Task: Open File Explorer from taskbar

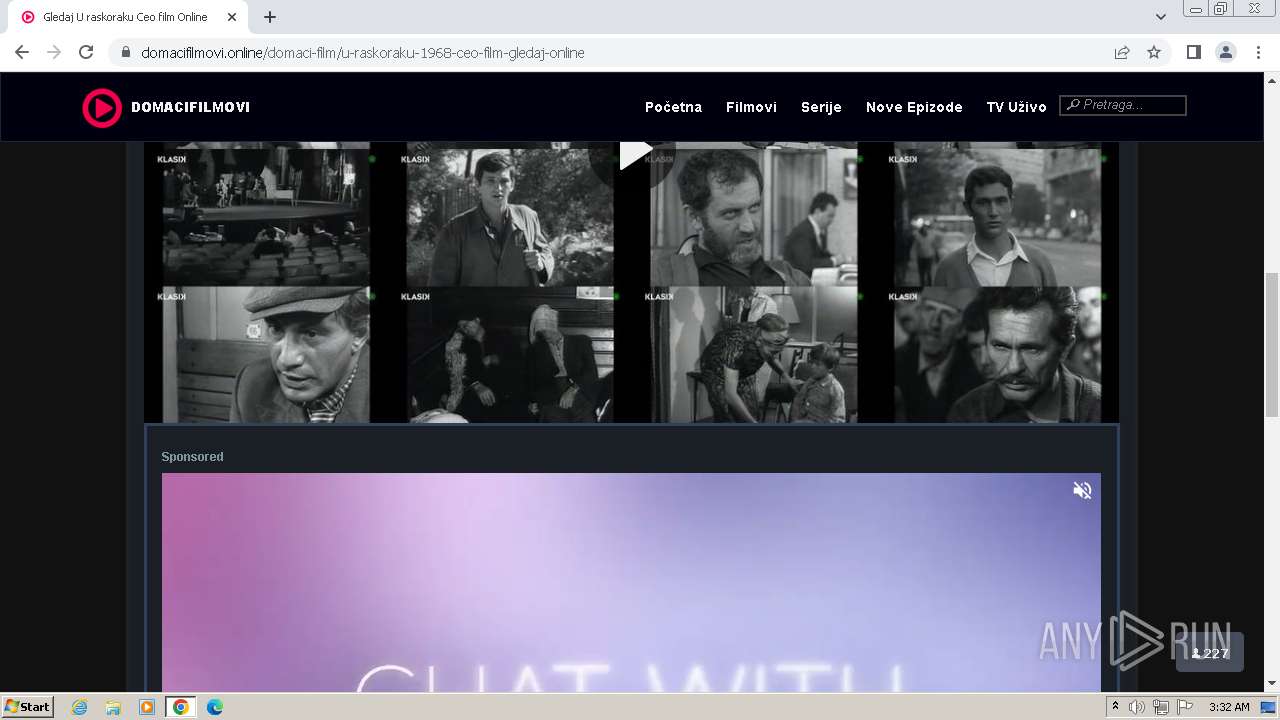Action: tap(113, 707)
